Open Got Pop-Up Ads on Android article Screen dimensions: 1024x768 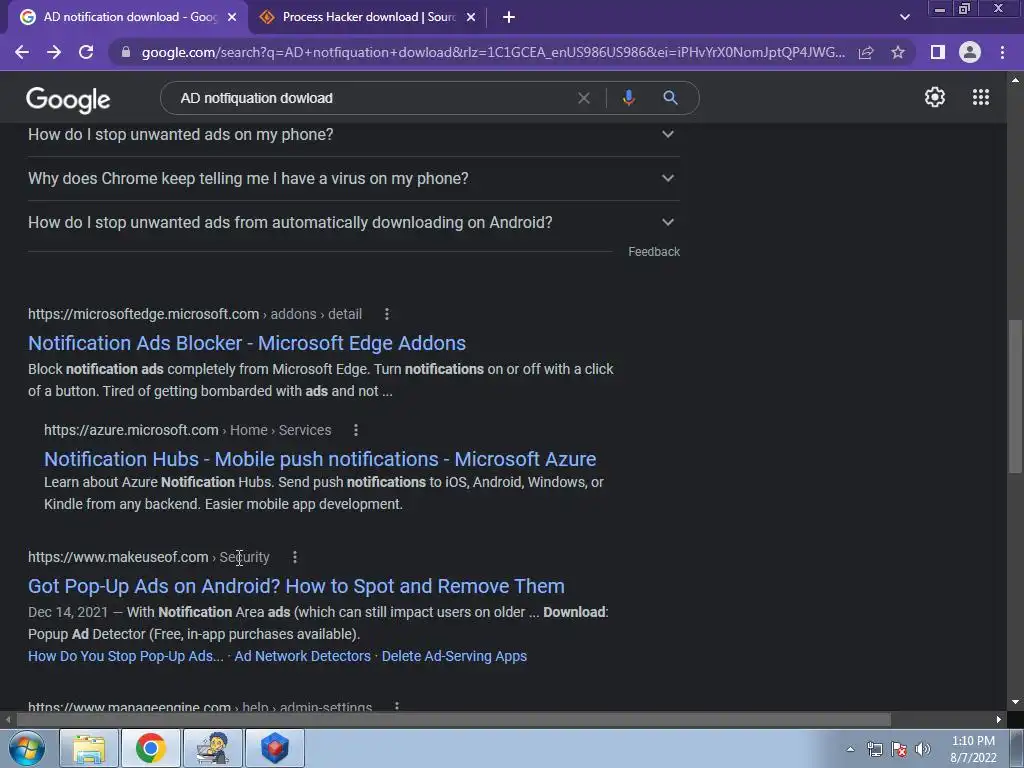click(x=296, y=586)
